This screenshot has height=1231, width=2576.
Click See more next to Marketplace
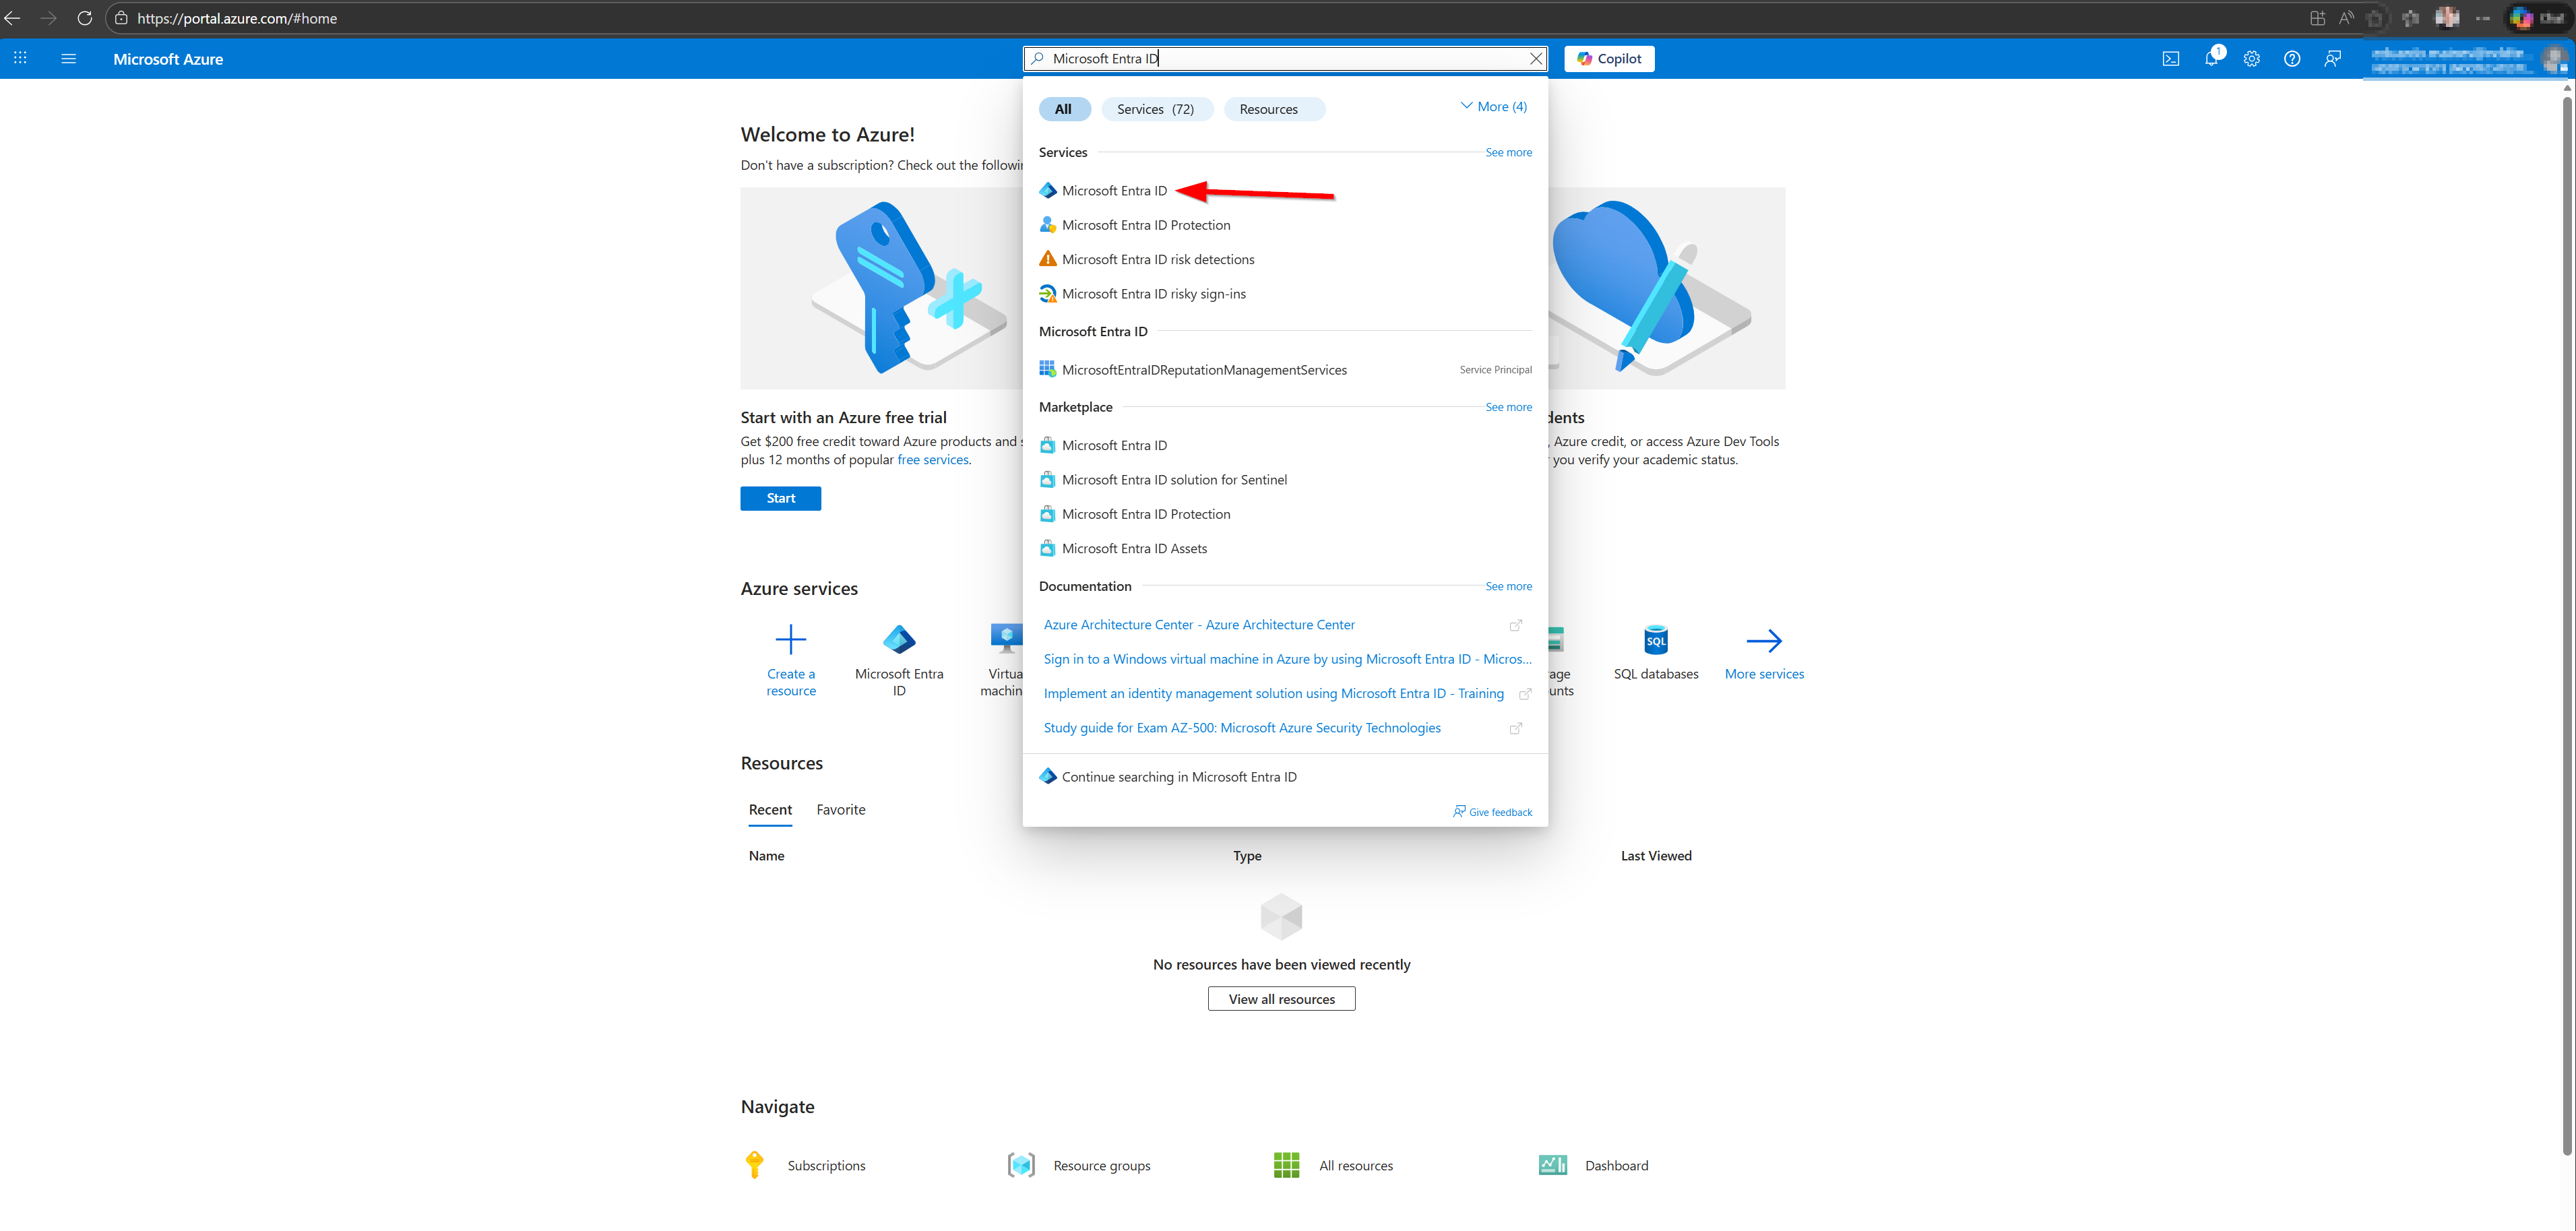(x=1507, y=407)
